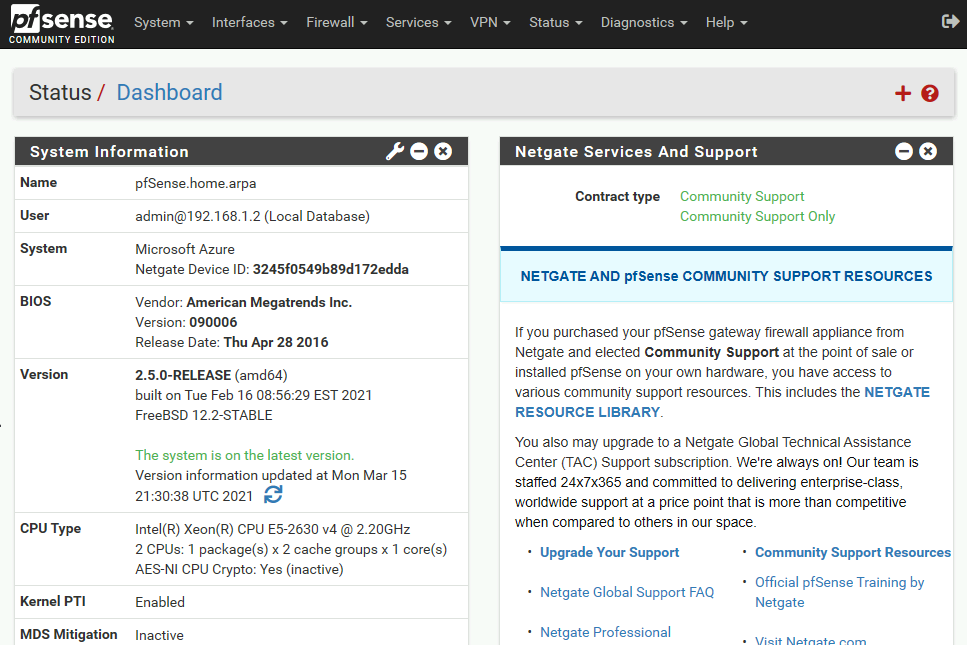Screen dimensions: 967x645
Task: Close the System Information widget
Action: pos(443,151)
